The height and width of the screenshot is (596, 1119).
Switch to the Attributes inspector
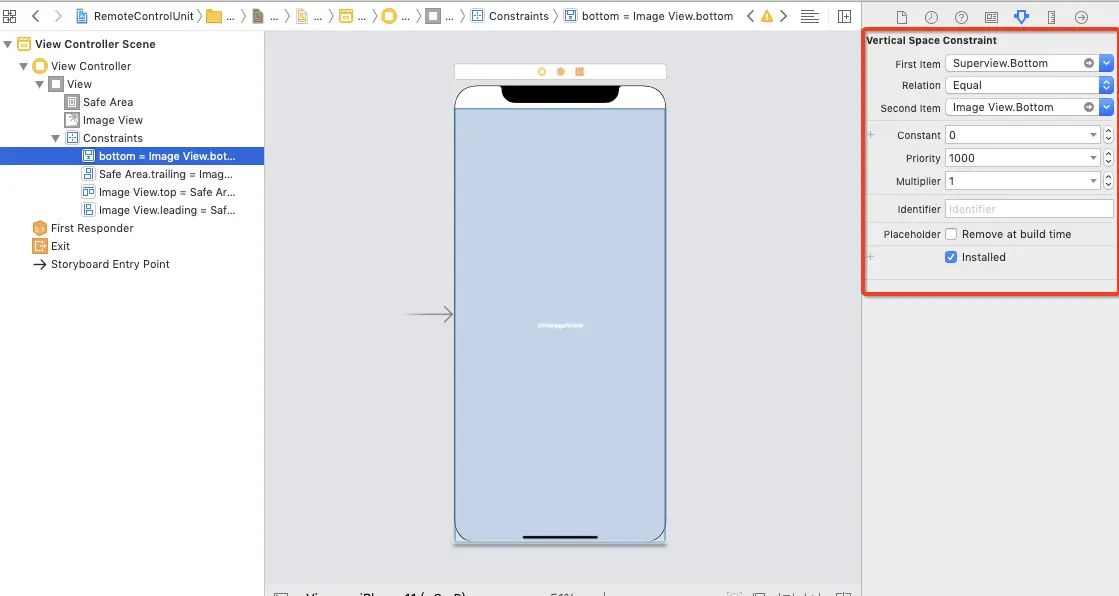tap(1021, 16)
